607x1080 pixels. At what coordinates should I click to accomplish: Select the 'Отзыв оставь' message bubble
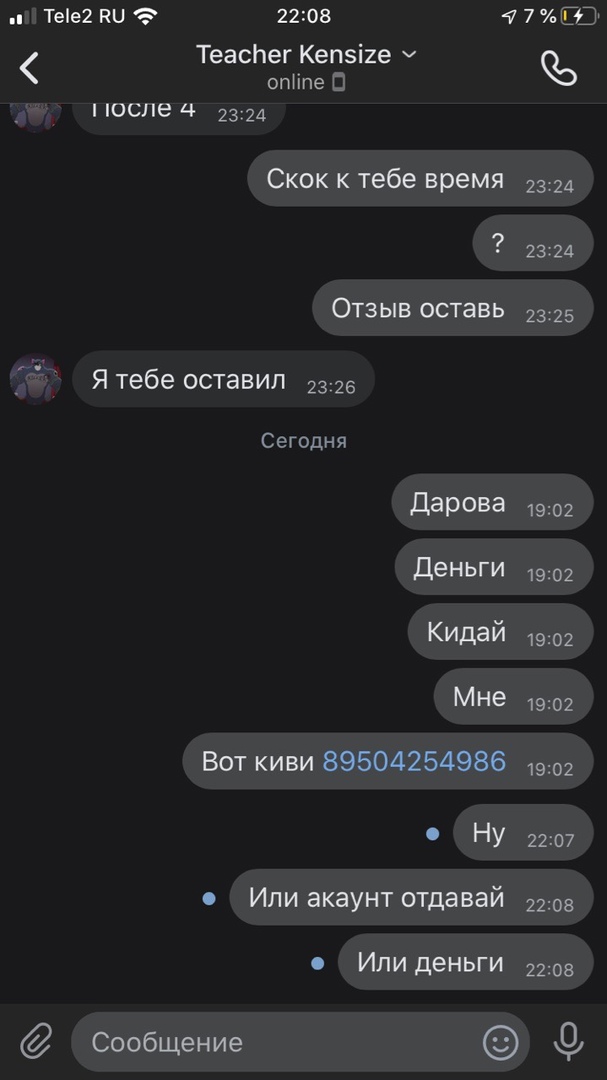pos(453,308)
